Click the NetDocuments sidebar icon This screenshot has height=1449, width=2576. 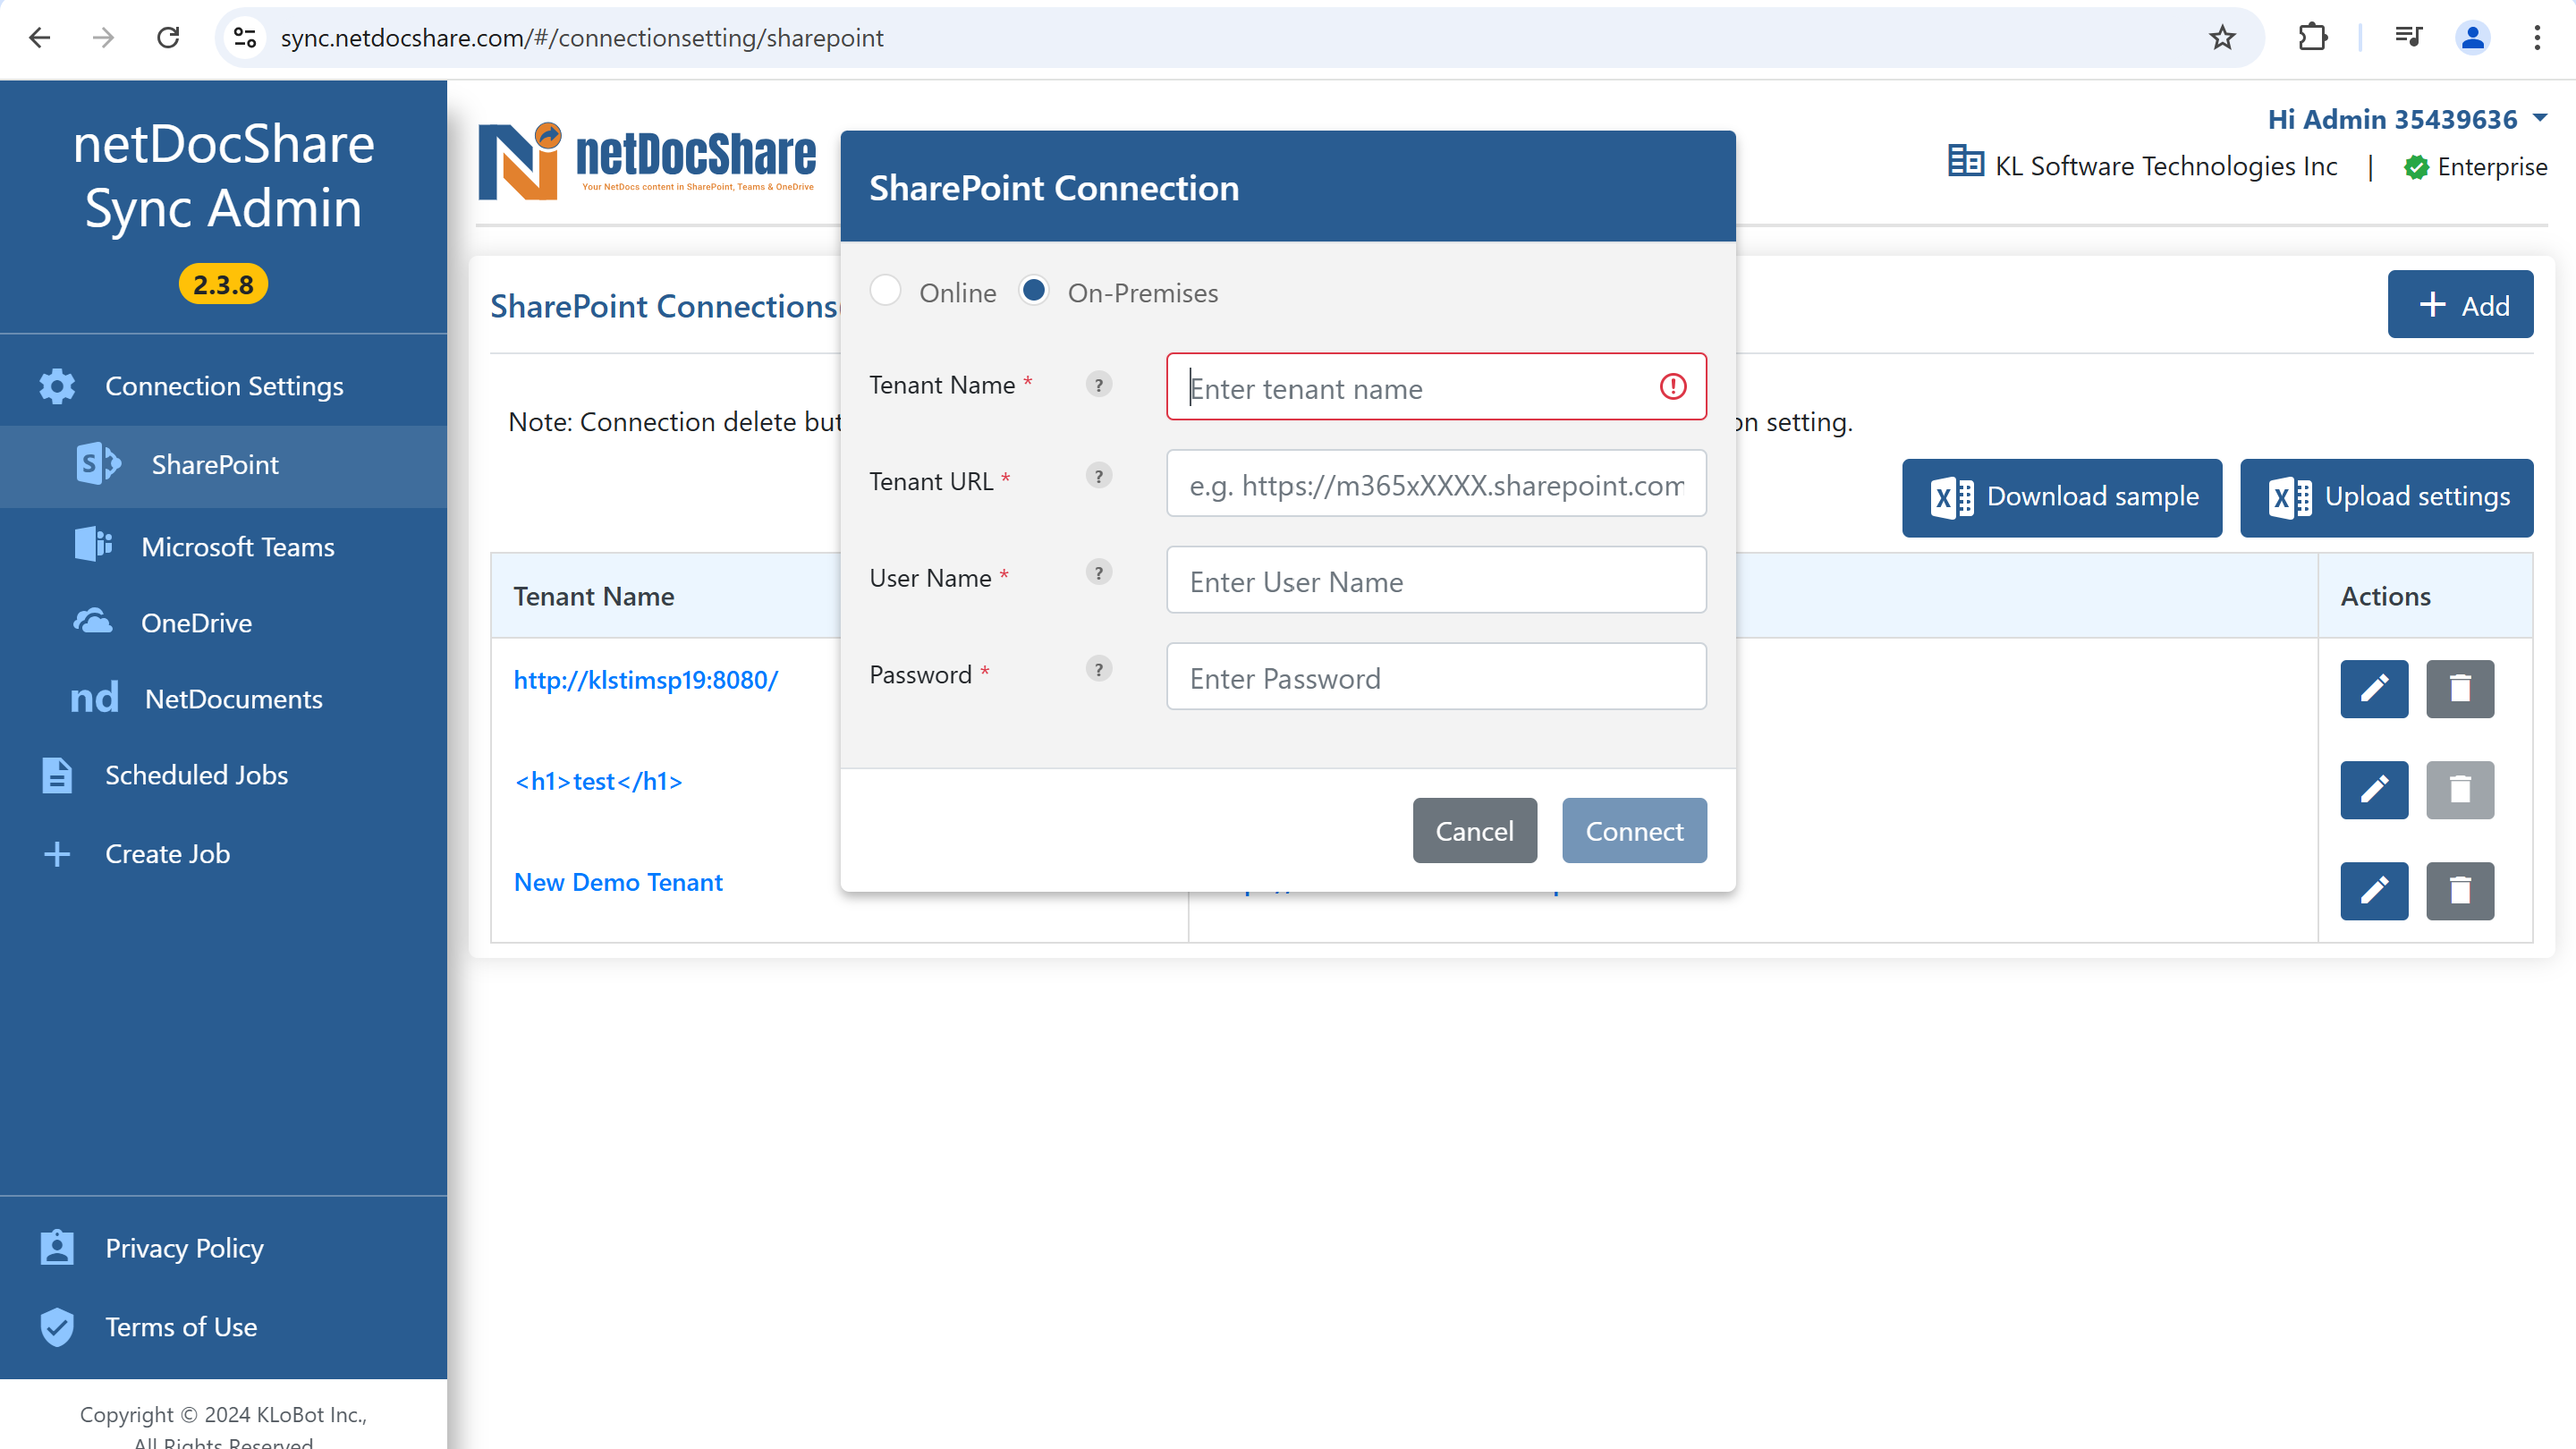coord(92,697)
